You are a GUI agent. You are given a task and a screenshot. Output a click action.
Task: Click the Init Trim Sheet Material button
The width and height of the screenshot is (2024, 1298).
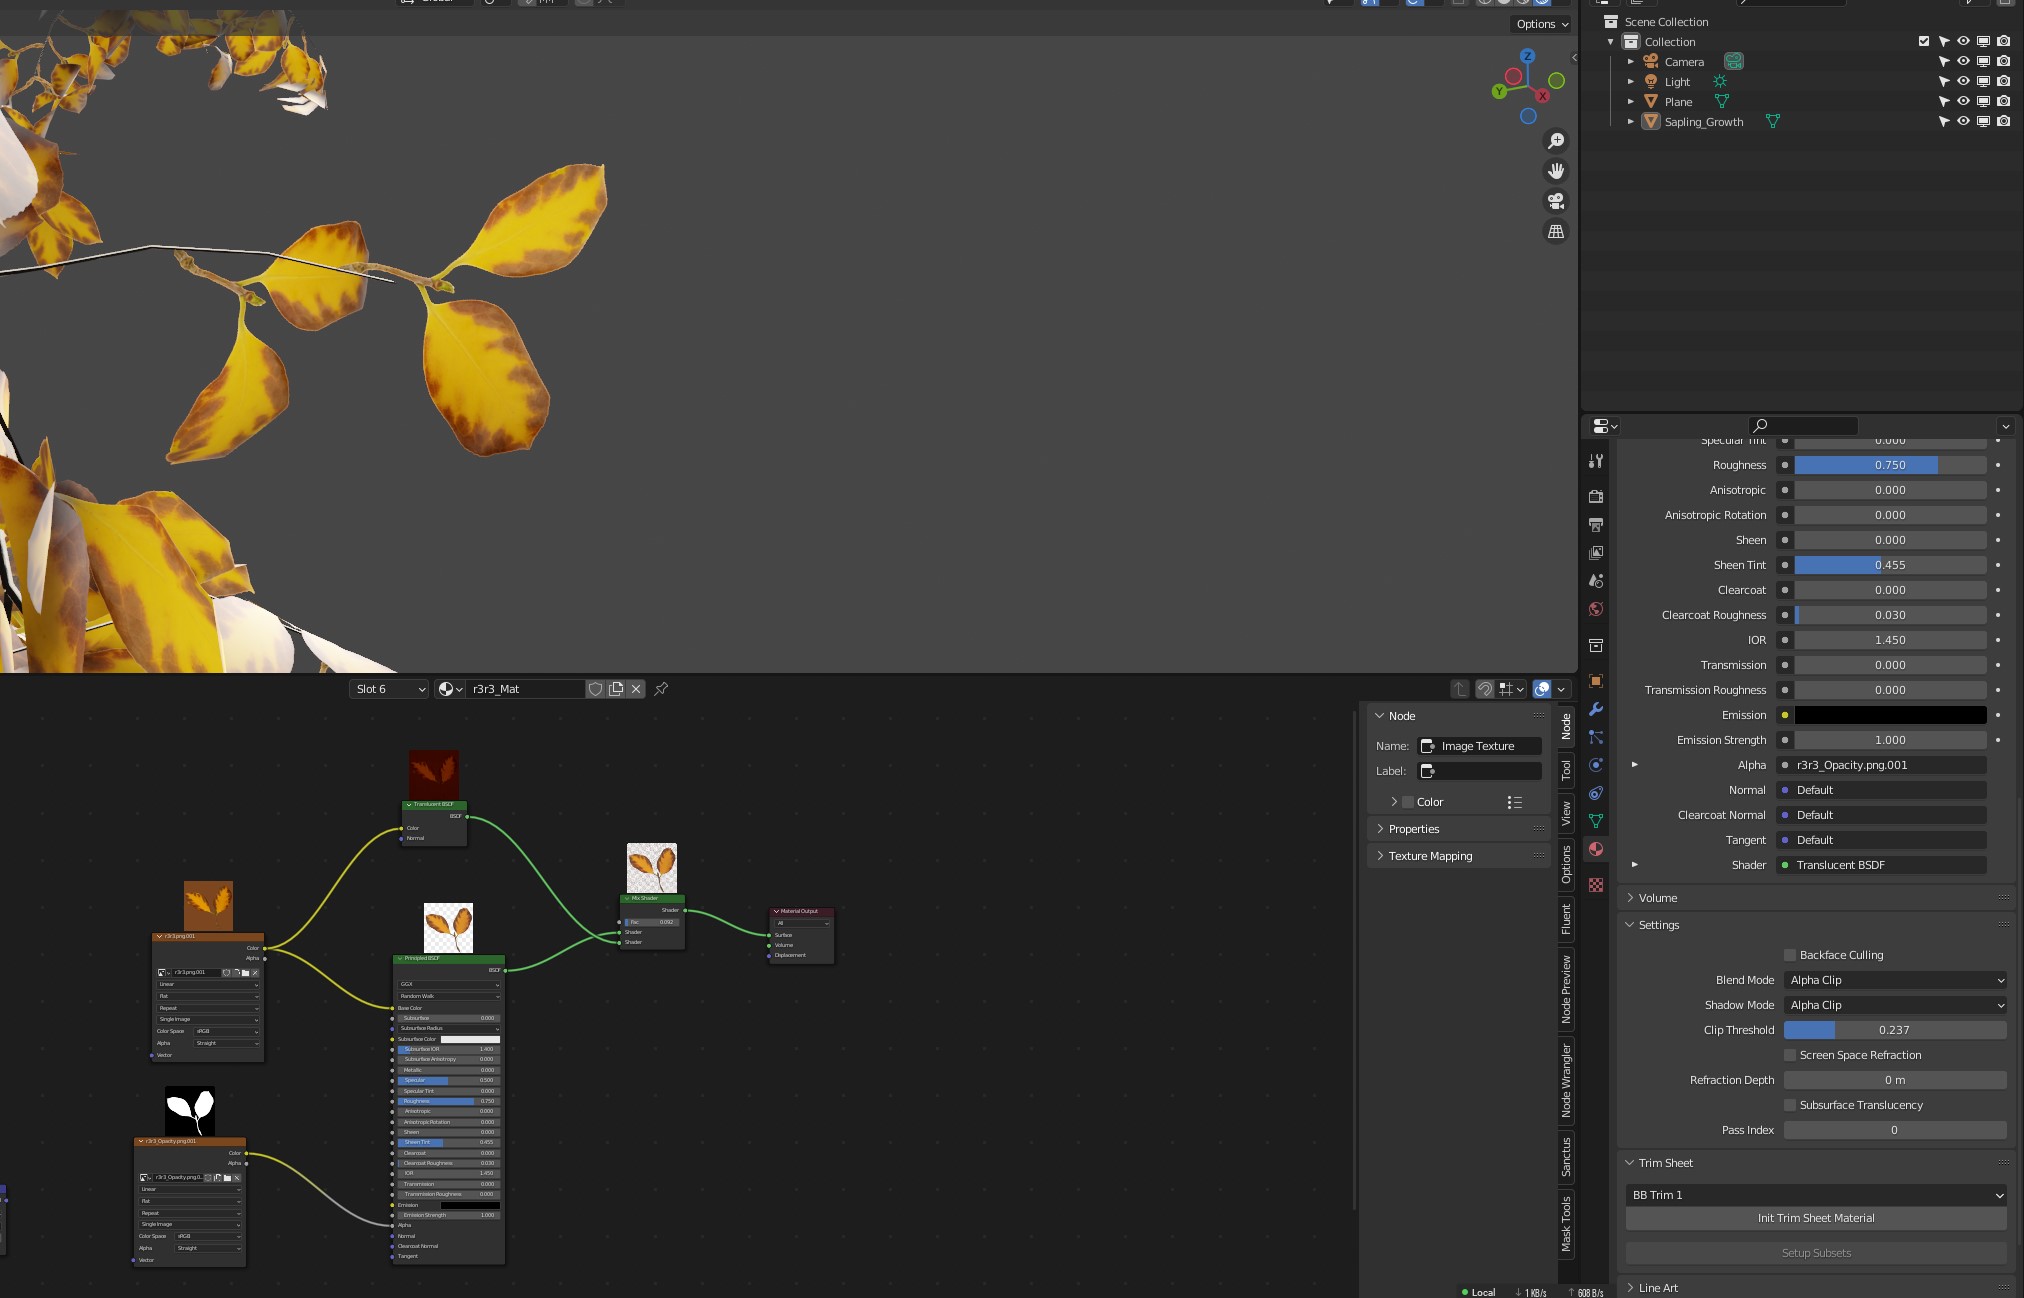pyautogui.click(x=1815, y=1218)
